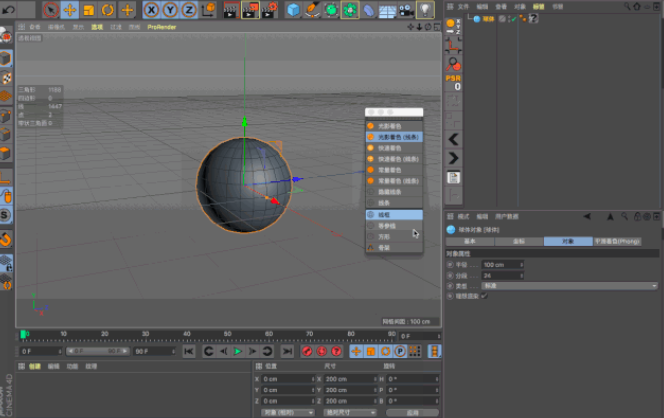Image resolution: width=664 pixels, height=418 pixels.
Task: Toggle the X axis lock
Action: (x=152, y=10)
